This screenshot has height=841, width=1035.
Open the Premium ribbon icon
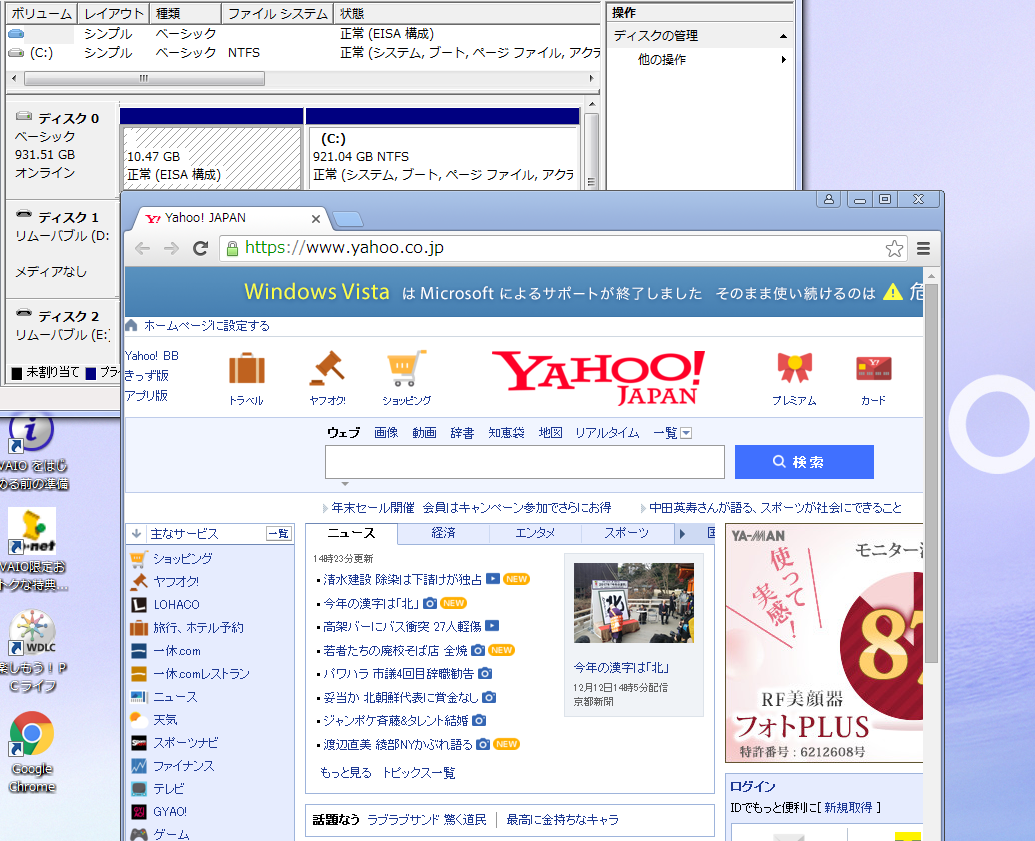point(794,368)
